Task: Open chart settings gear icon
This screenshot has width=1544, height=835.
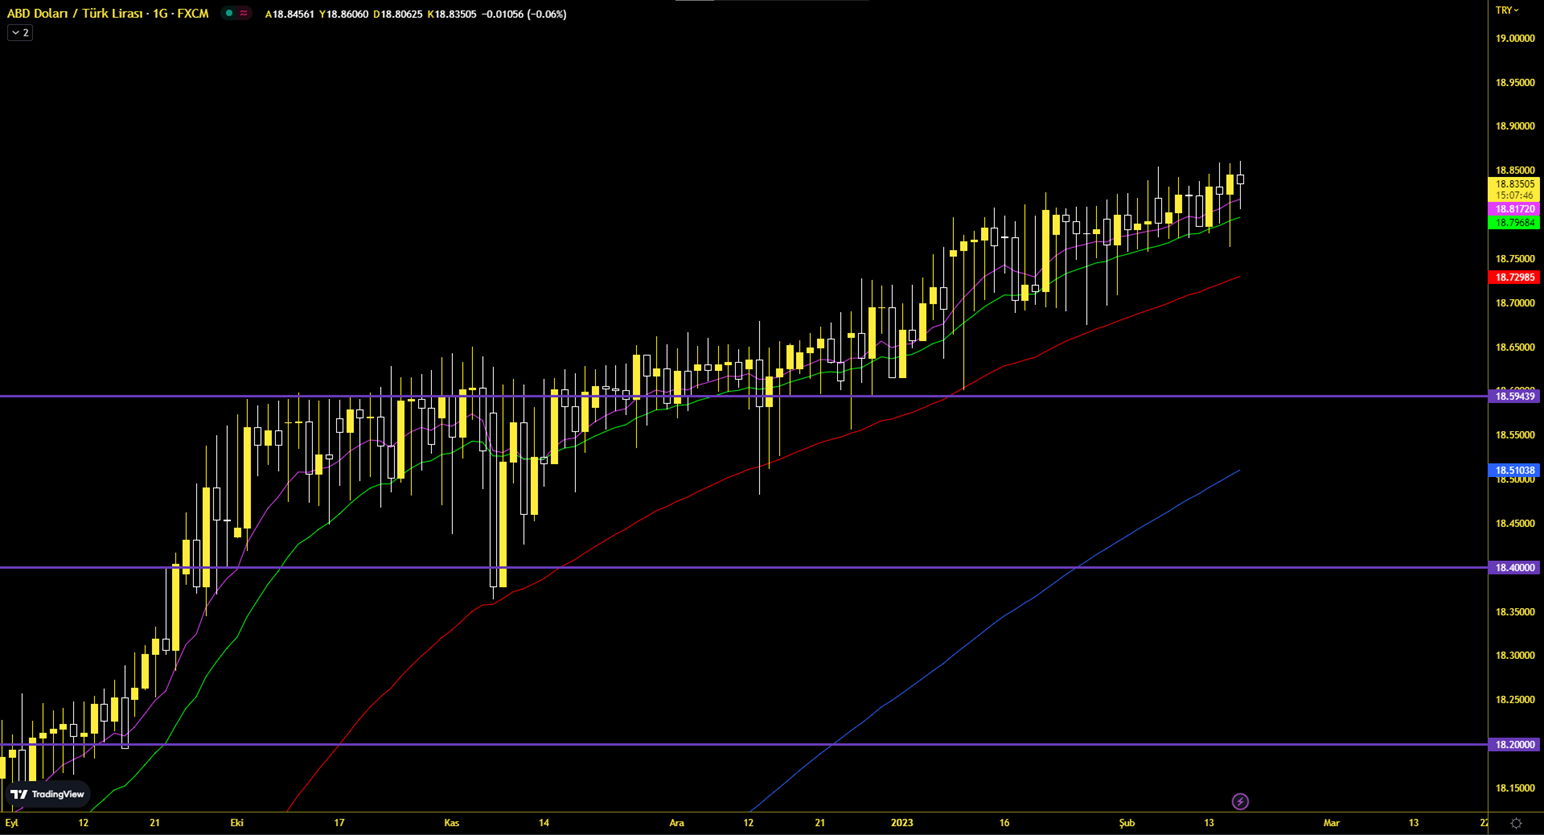Action: 1516,823
